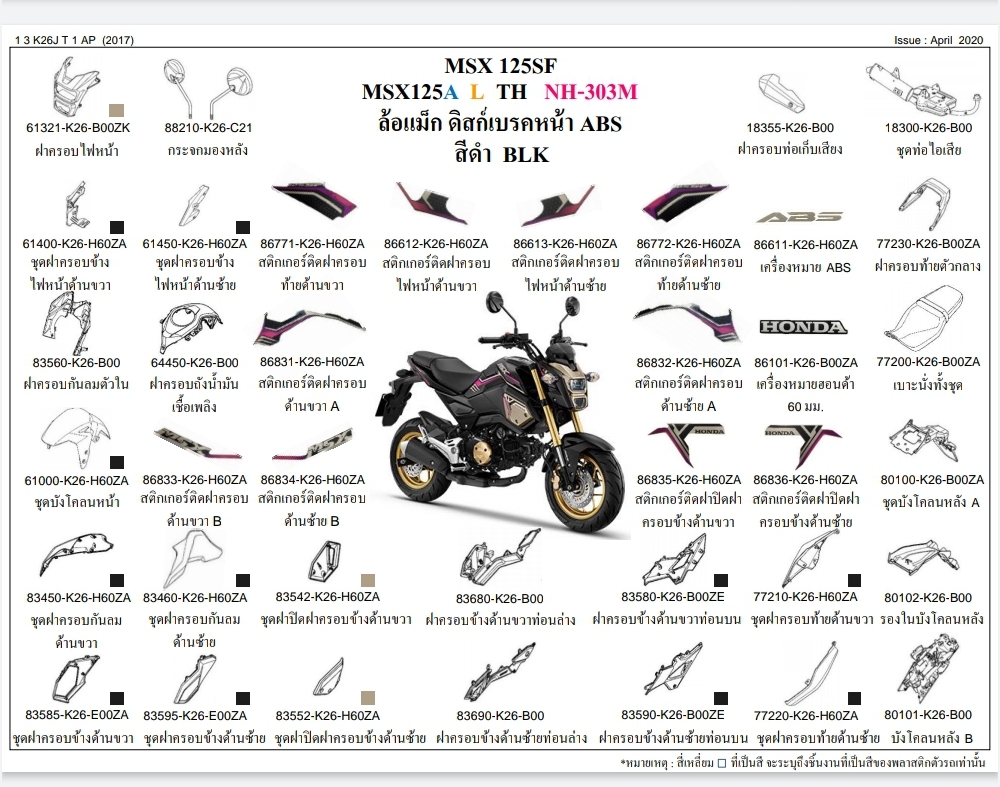Click the side cover image above 83585-K26-E00ZA
The width and height of the screenshot is (1000, 787).
coord(75,679)
